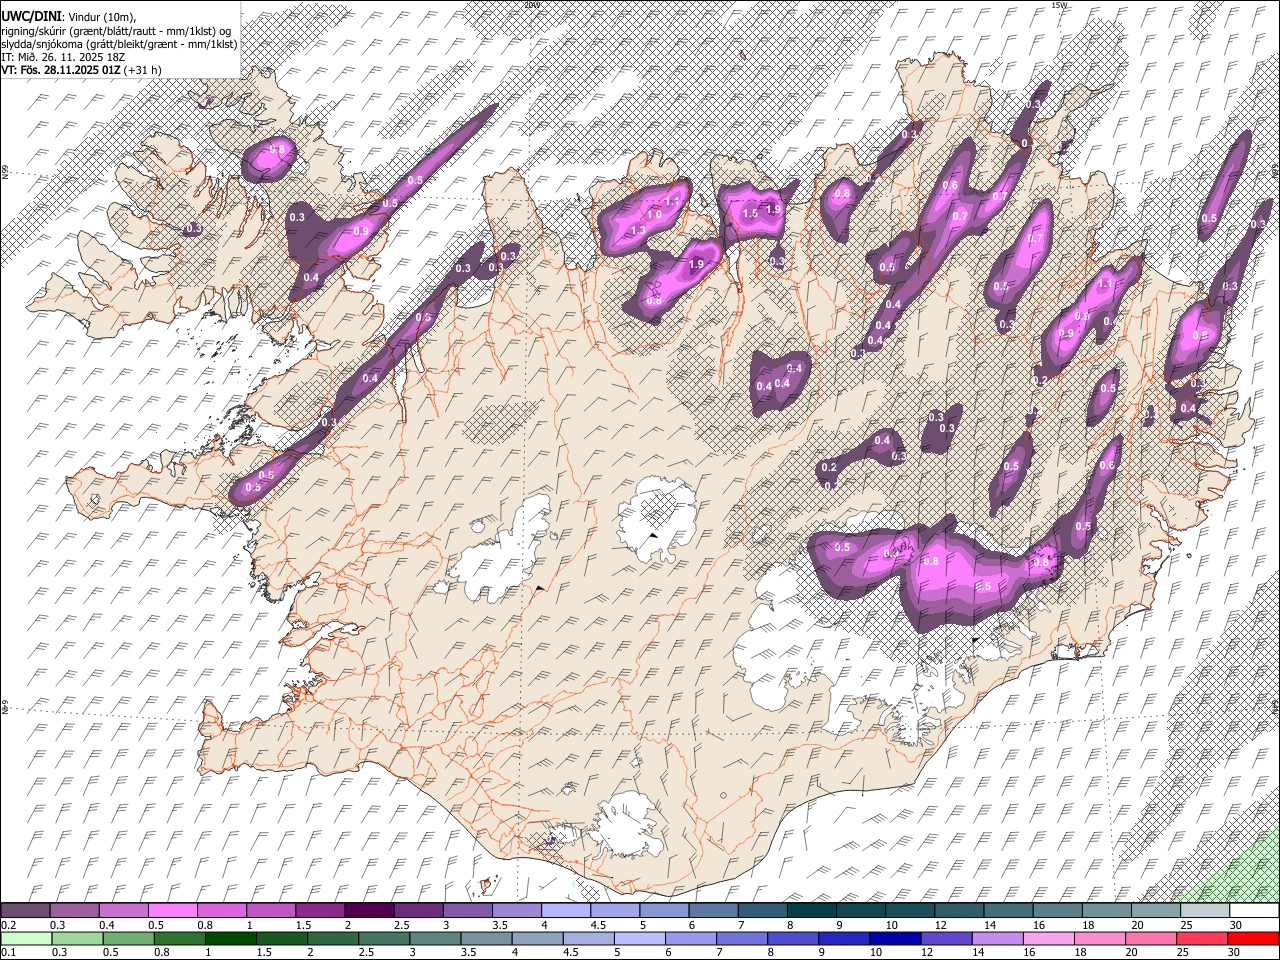This screenshot has height=960, width=1280.
Task: Click the '20W' longitude label at top
Action: click(x=531, y=5)
